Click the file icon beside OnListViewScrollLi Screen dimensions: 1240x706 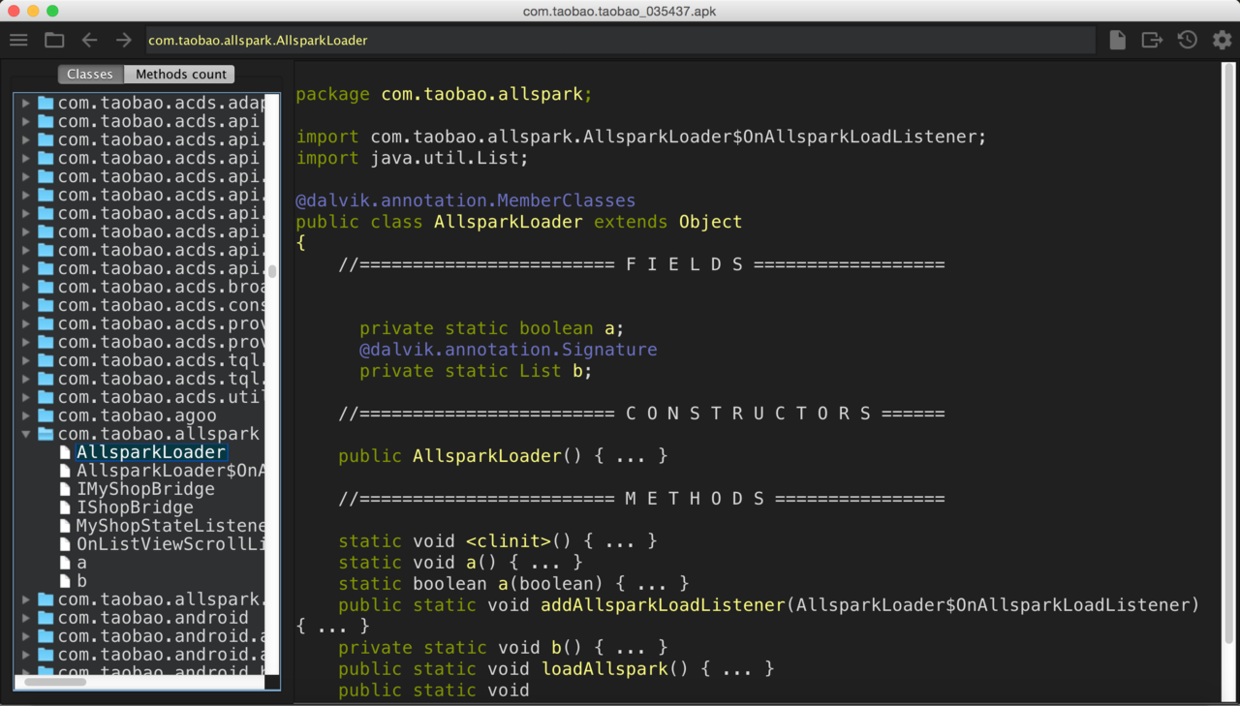coord(66,544)
